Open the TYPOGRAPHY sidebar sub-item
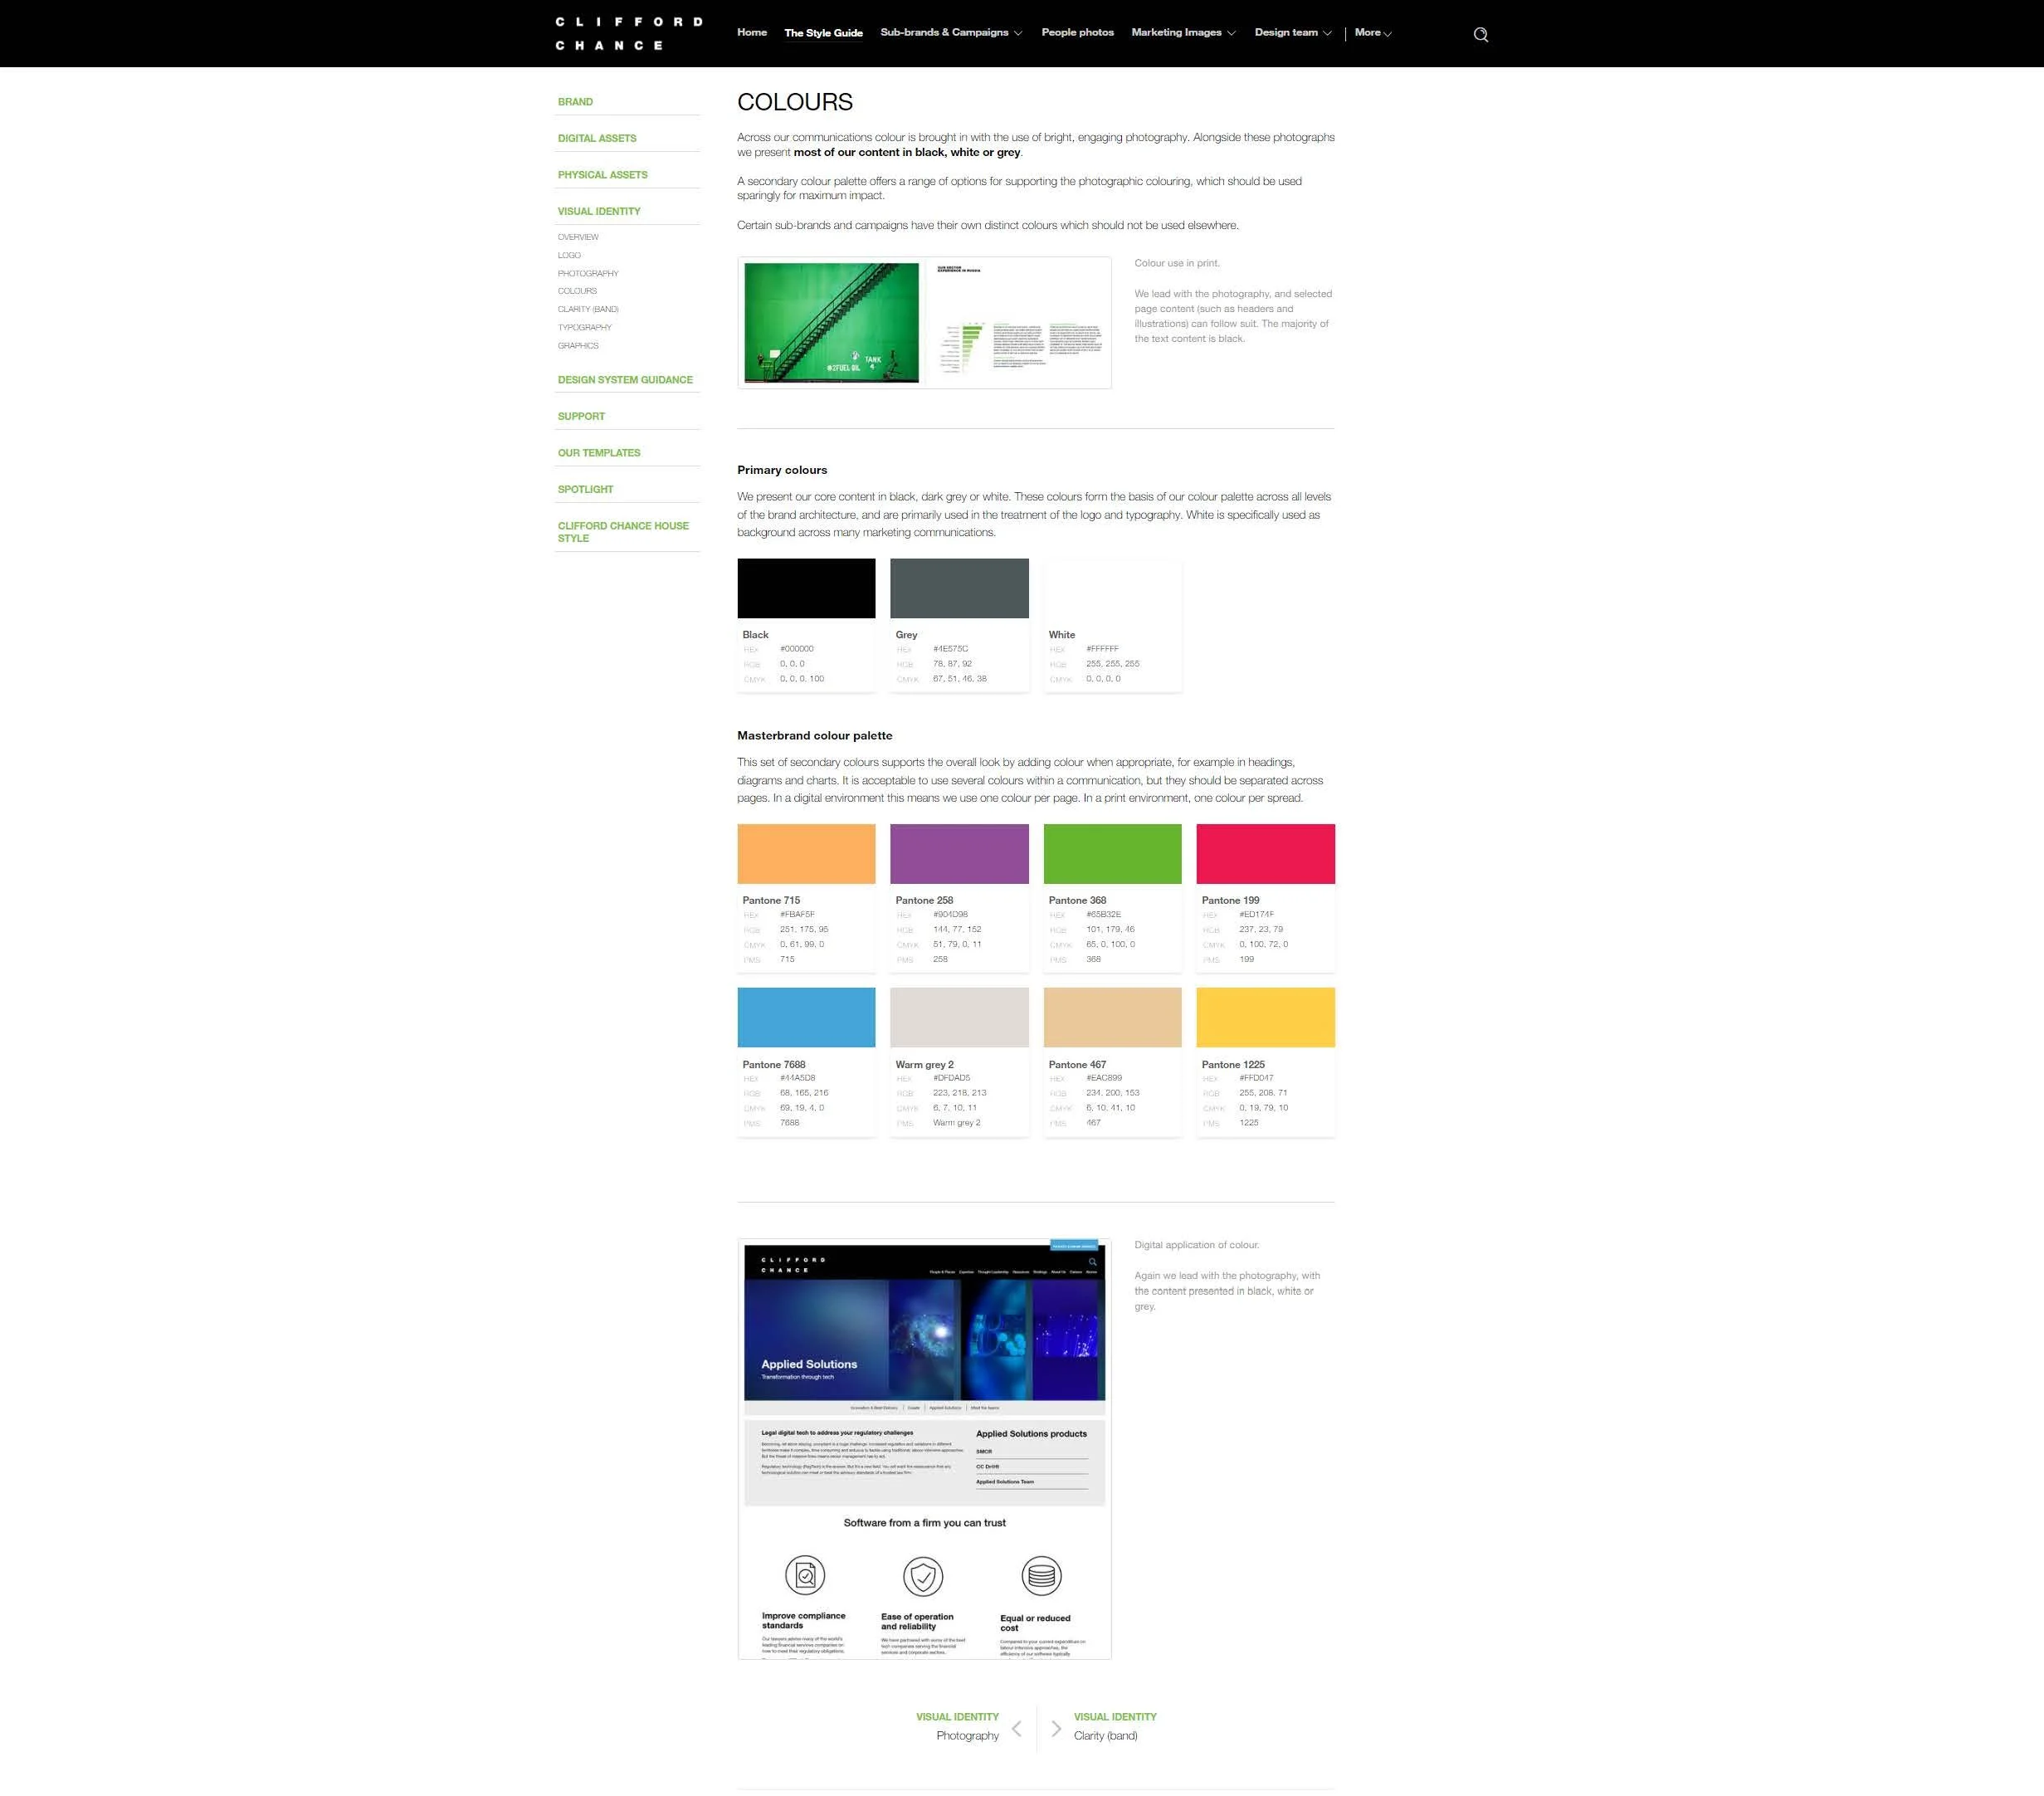2044x1796 pixels. coord(585,327)
